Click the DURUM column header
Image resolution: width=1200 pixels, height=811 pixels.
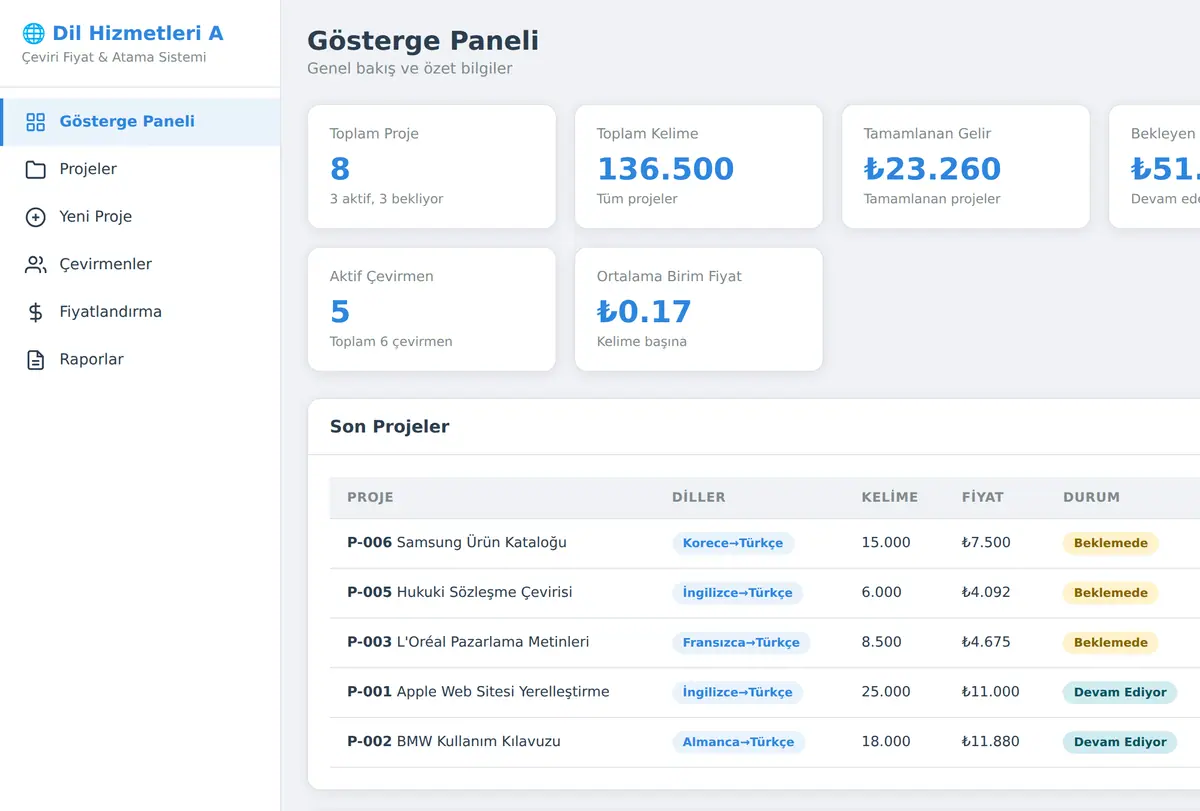pyautogui.click(x=1092, y=497)
